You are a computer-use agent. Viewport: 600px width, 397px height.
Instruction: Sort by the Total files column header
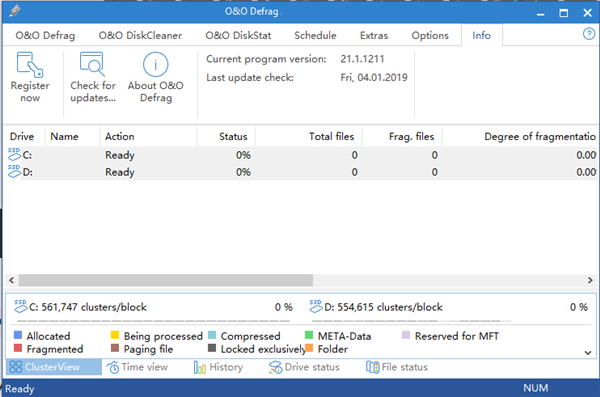(x=309, y=137)
